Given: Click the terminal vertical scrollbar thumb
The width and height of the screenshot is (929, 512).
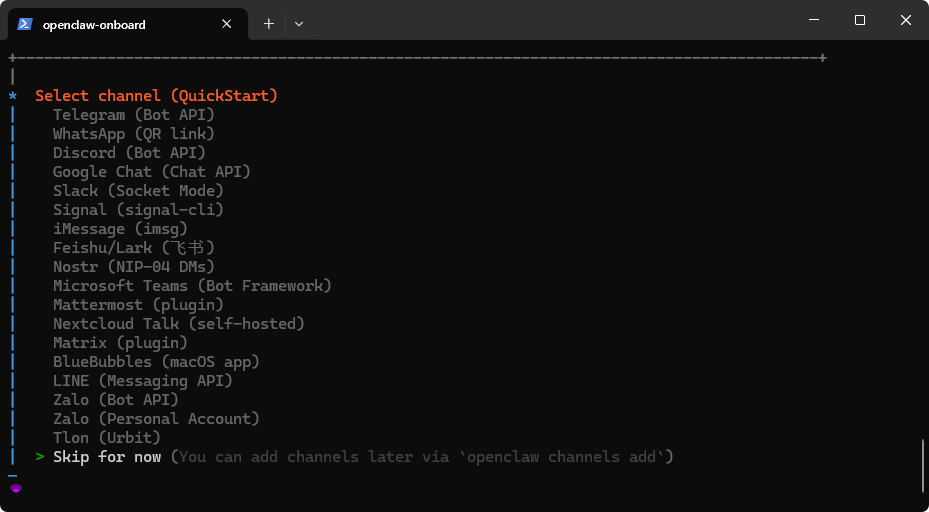Looking at the screenshot, I should click(x=922, y=465).
